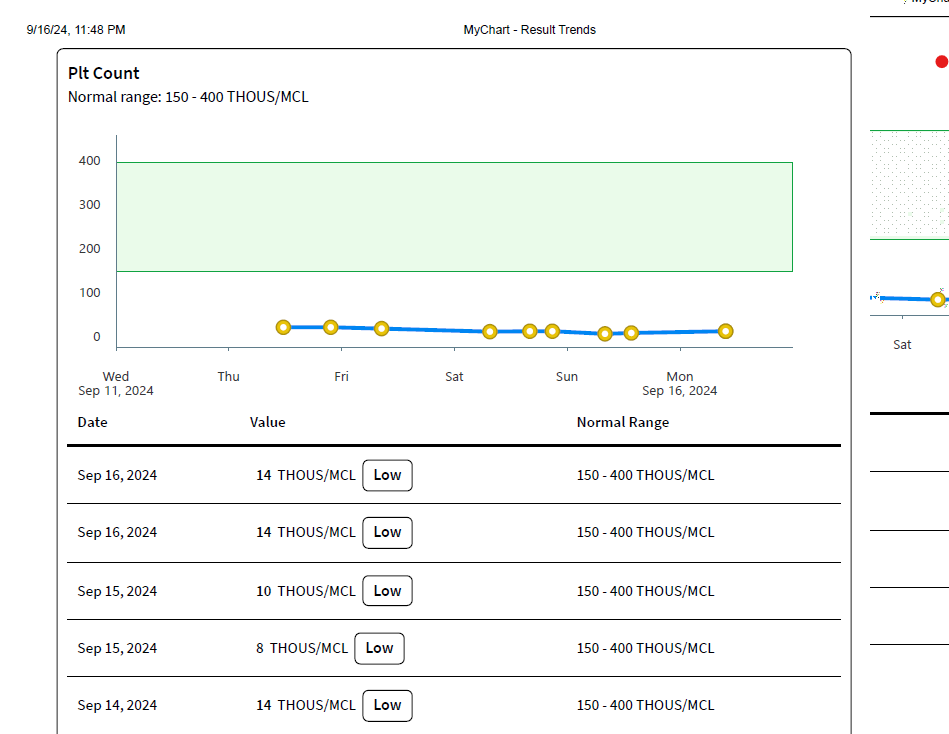Click the Low badge for the 10 THOUS/MCL result
Viewport: 949px width, 734px height.
(x=387, y=591)
